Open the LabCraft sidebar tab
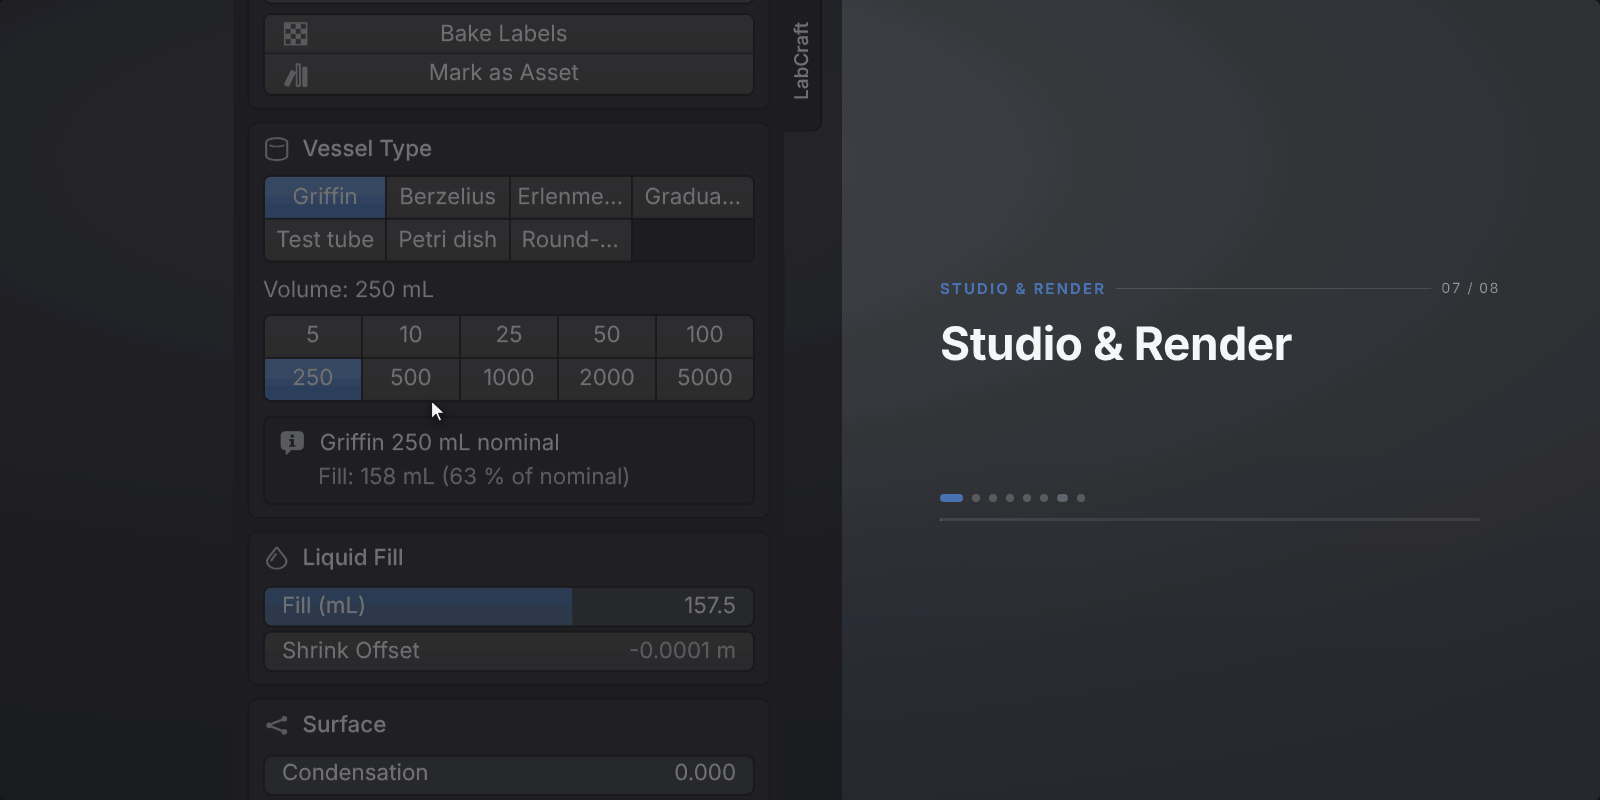Screen dimensions: 1600x800 pyautogui.click(x=802, y=61)
